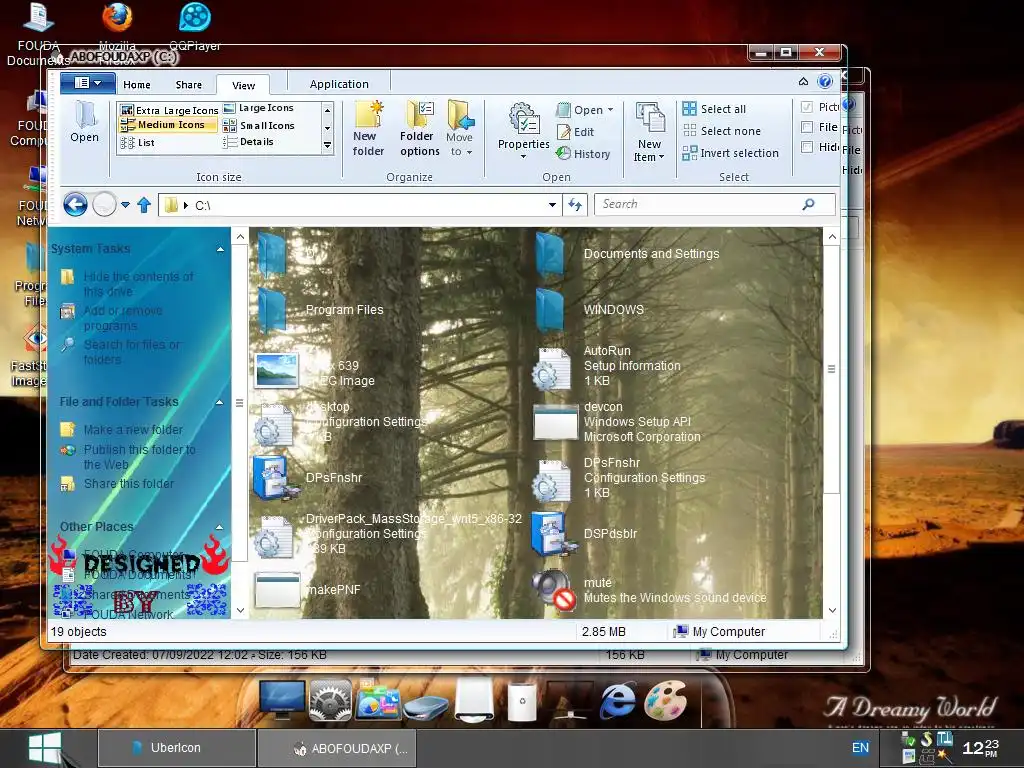Open the blue File menu button

pos(88,83)
